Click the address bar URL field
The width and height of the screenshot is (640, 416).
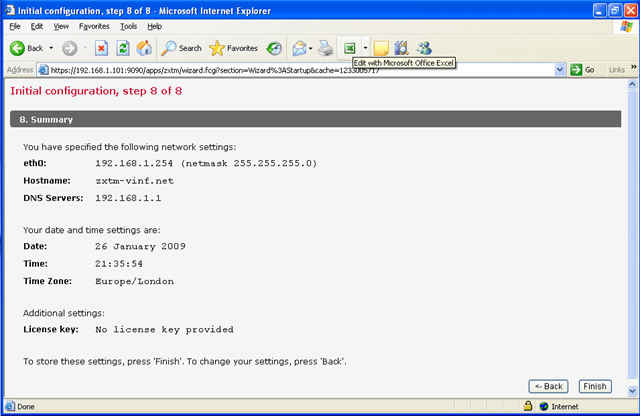pos(300,70)
